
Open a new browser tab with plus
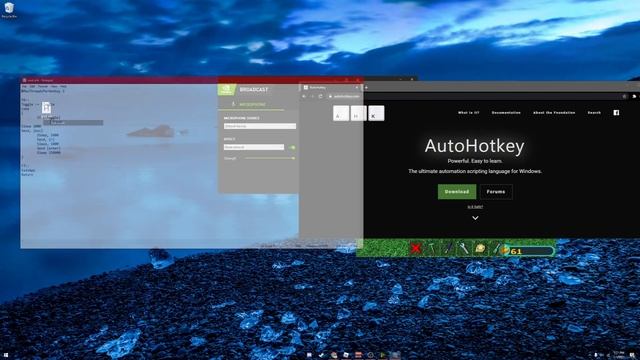tap(366, 87)
